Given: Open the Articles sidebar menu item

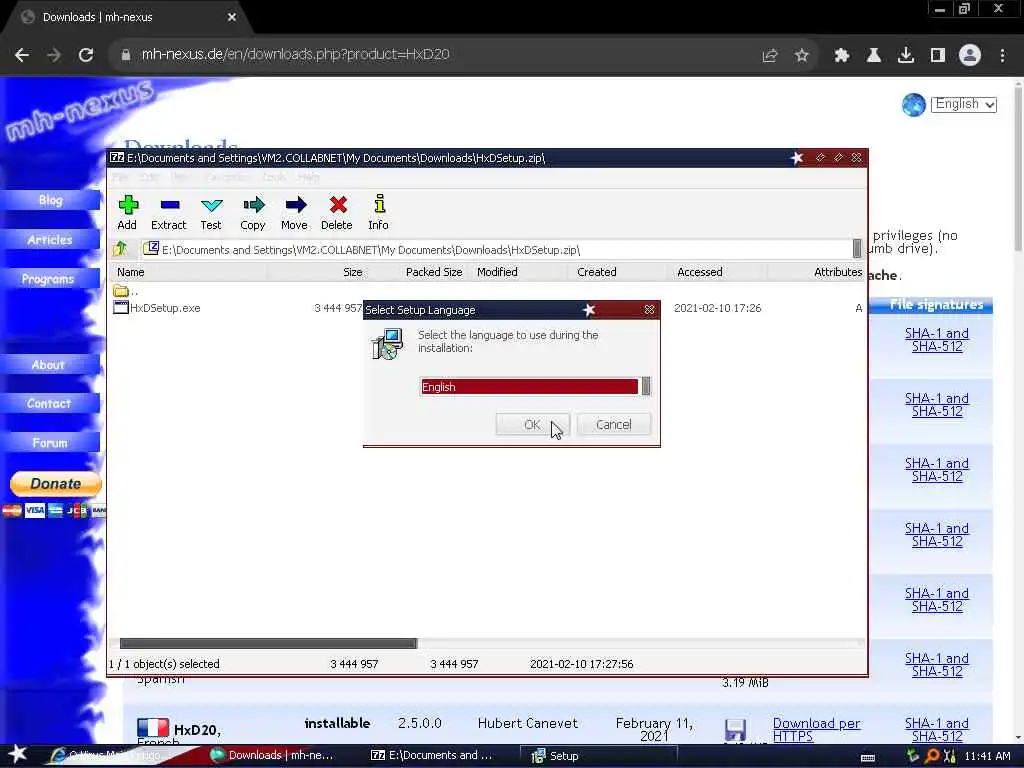Looking at the screenshot, I should pyautogui.click(x=50, y=240).
